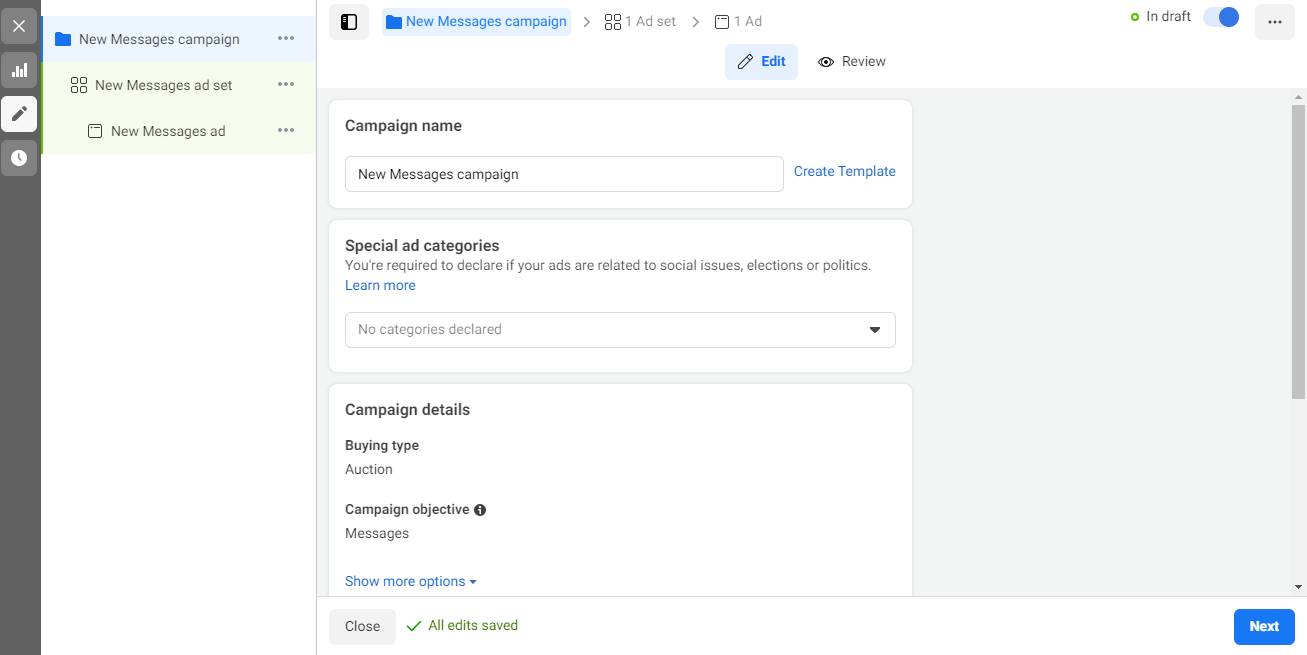The height and width of the screenshot is (655, 1307).
Task: Disable the In draft toggle
Action: (1221, 17)
